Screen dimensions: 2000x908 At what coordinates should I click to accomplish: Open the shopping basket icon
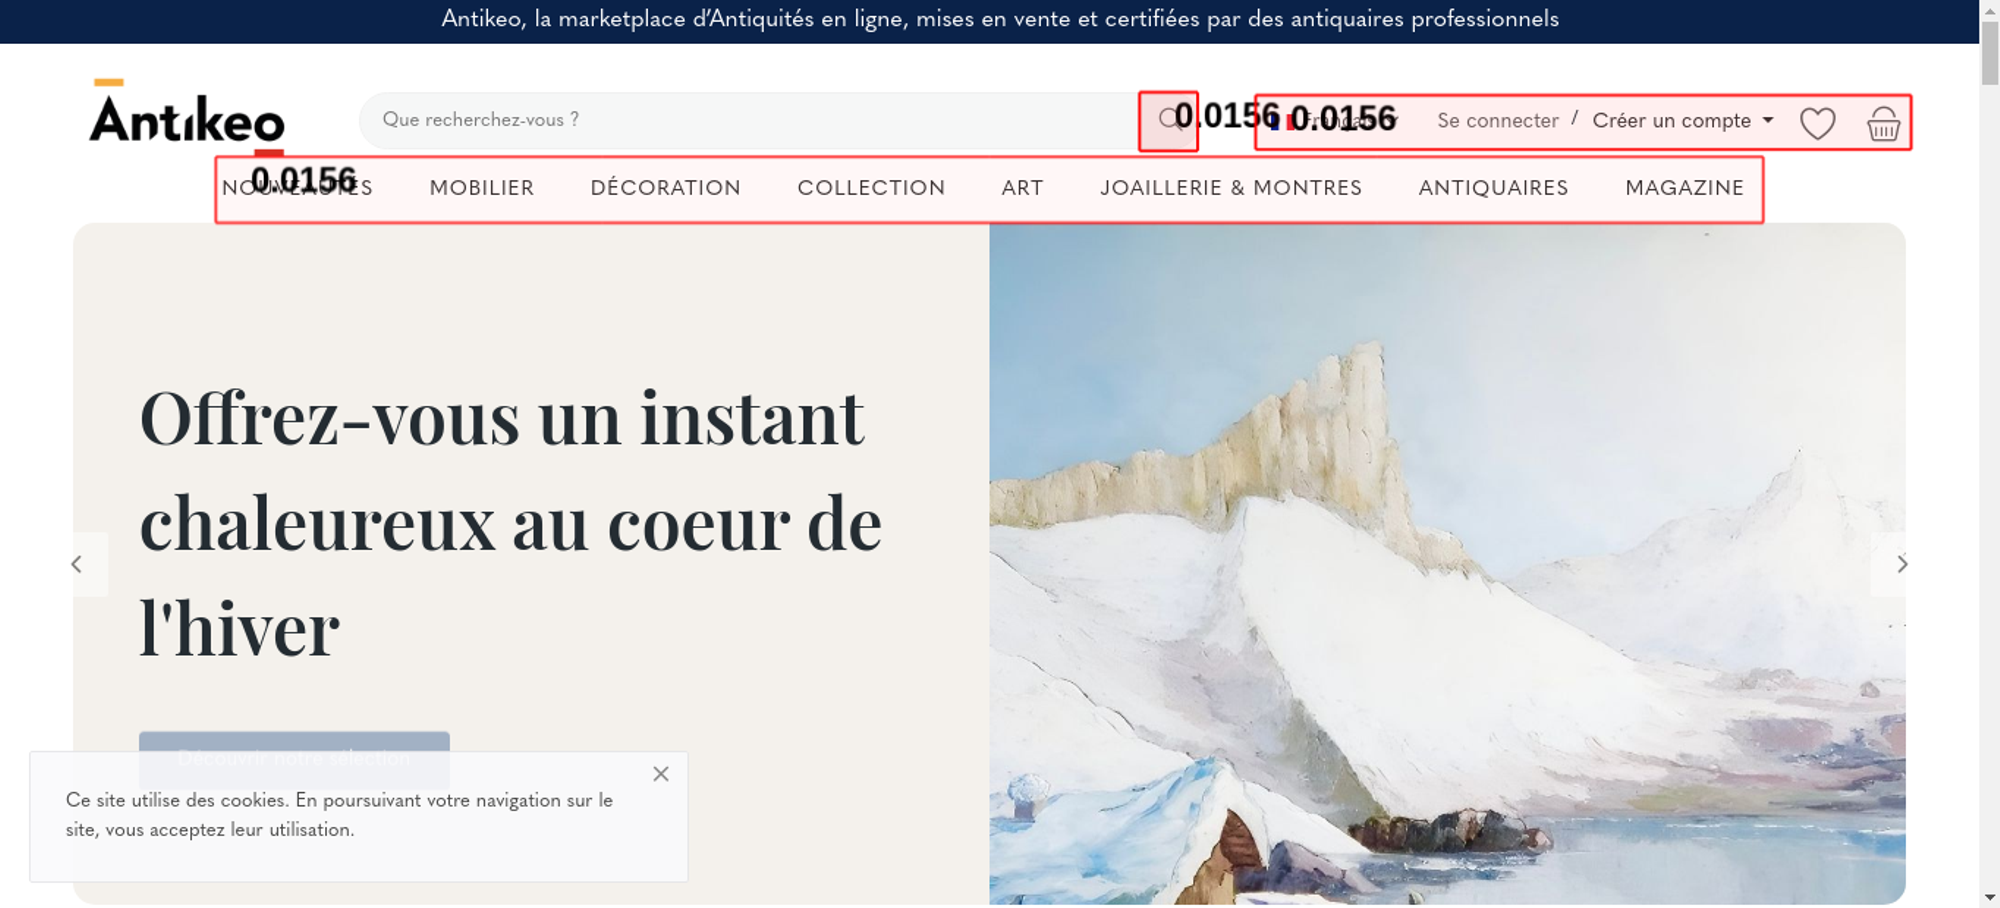pyautogui.click(x=1883, y=123)
